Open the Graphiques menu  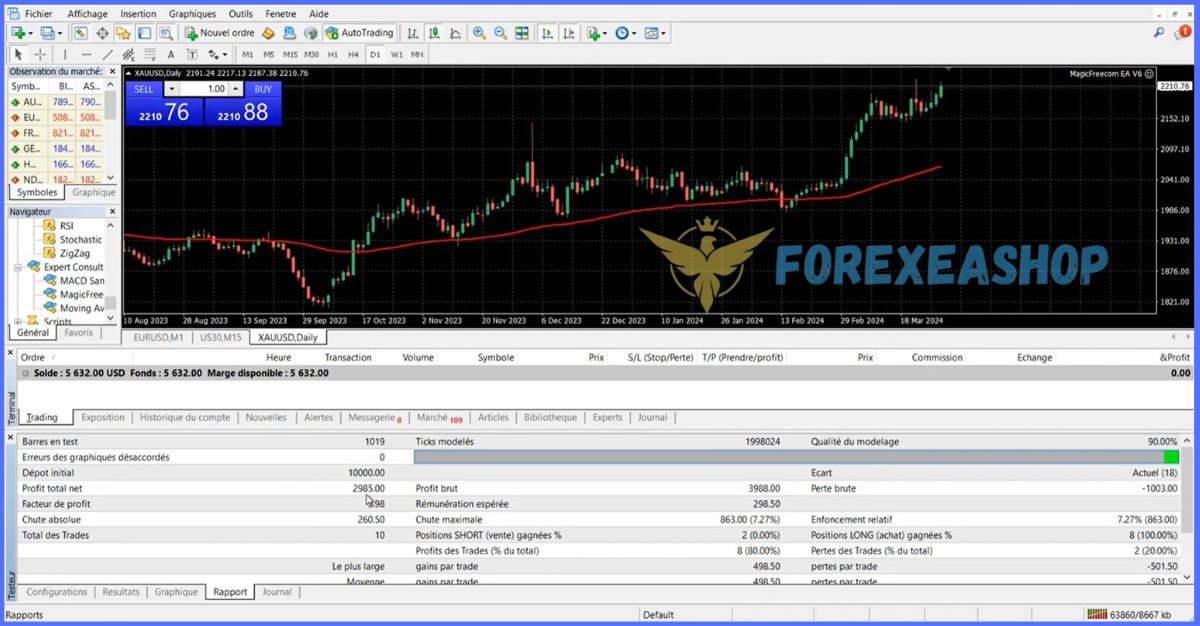(x=192, y=14)
